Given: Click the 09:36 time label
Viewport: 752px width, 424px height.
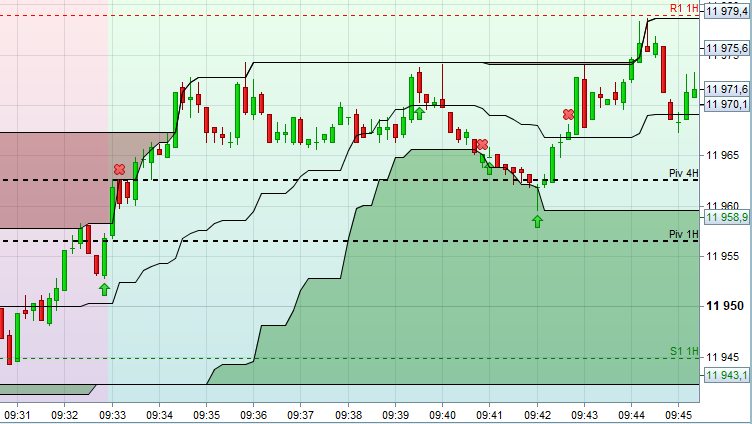Looking at the screenshot, I should [x=254, y=415].
